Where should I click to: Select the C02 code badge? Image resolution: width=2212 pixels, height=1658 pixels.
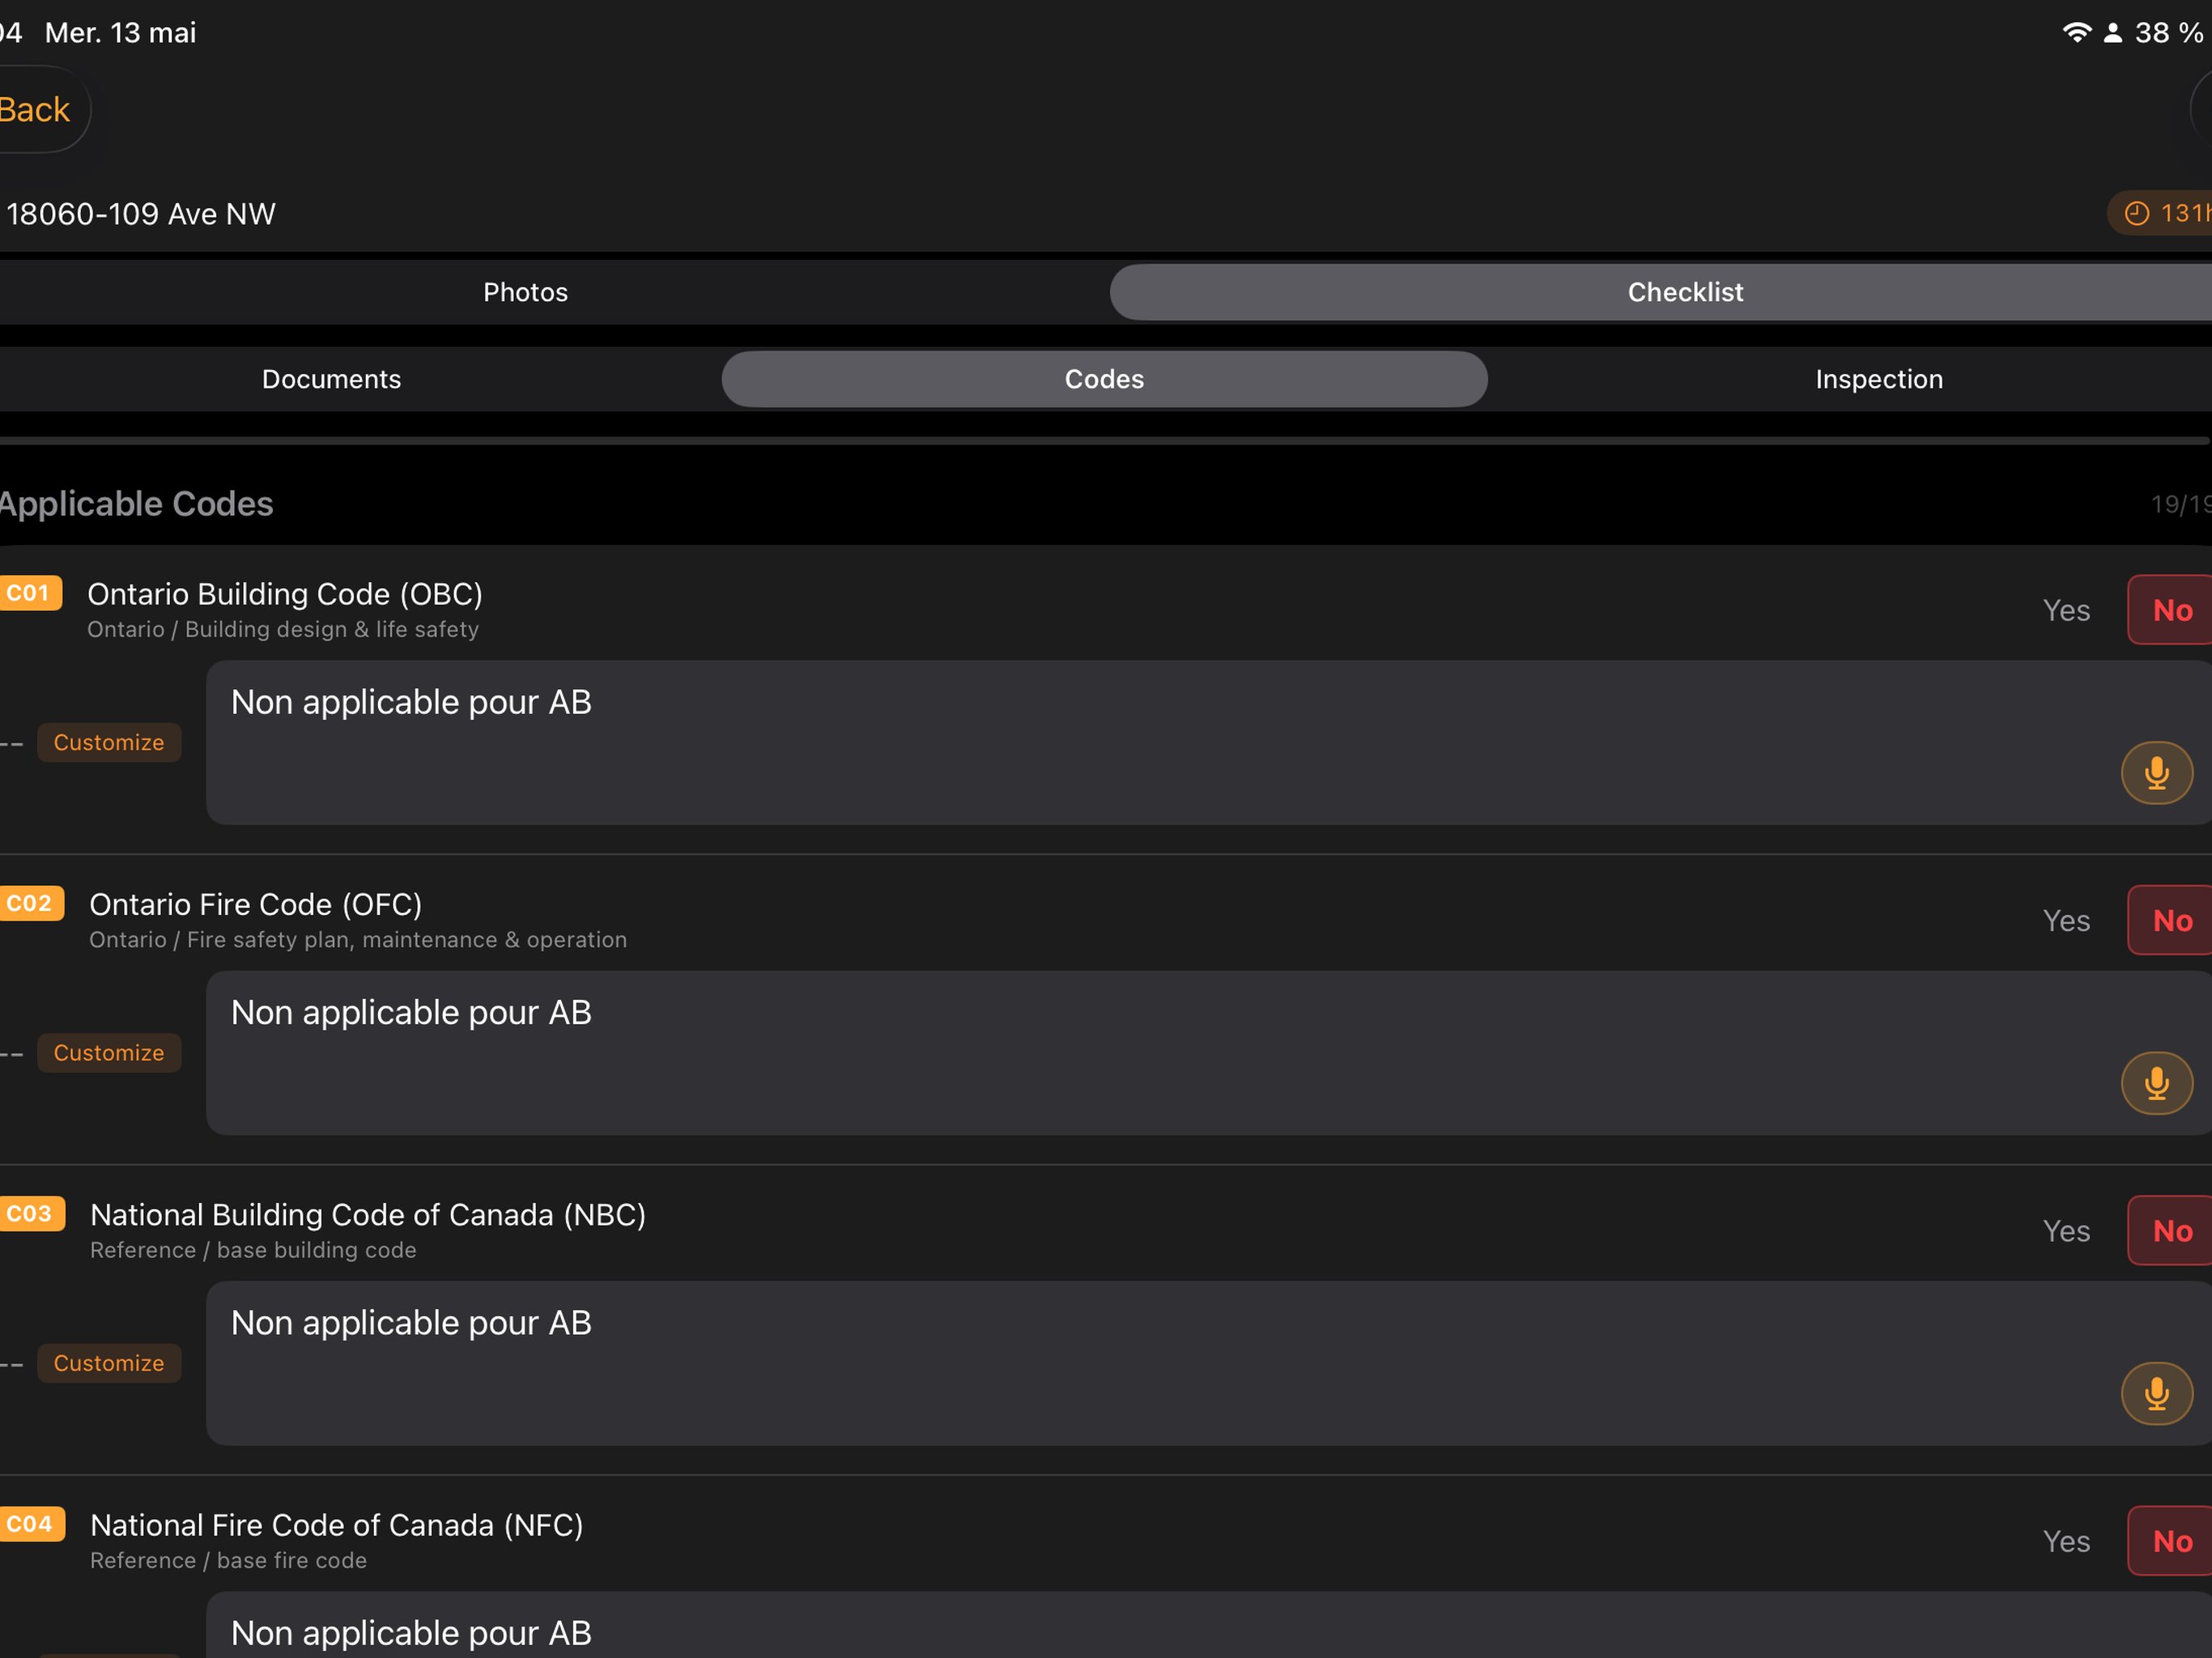31,903
